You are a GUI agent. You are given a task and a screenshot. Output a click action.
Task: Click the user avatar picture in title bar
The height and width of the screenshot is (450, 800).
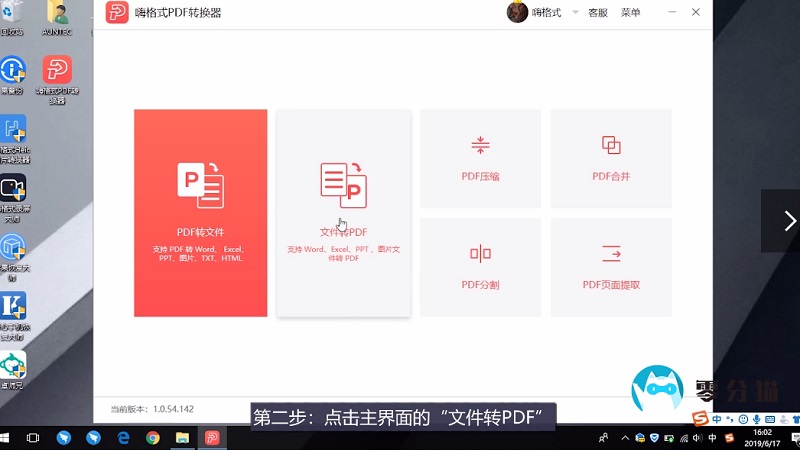[x=517, y=13]
